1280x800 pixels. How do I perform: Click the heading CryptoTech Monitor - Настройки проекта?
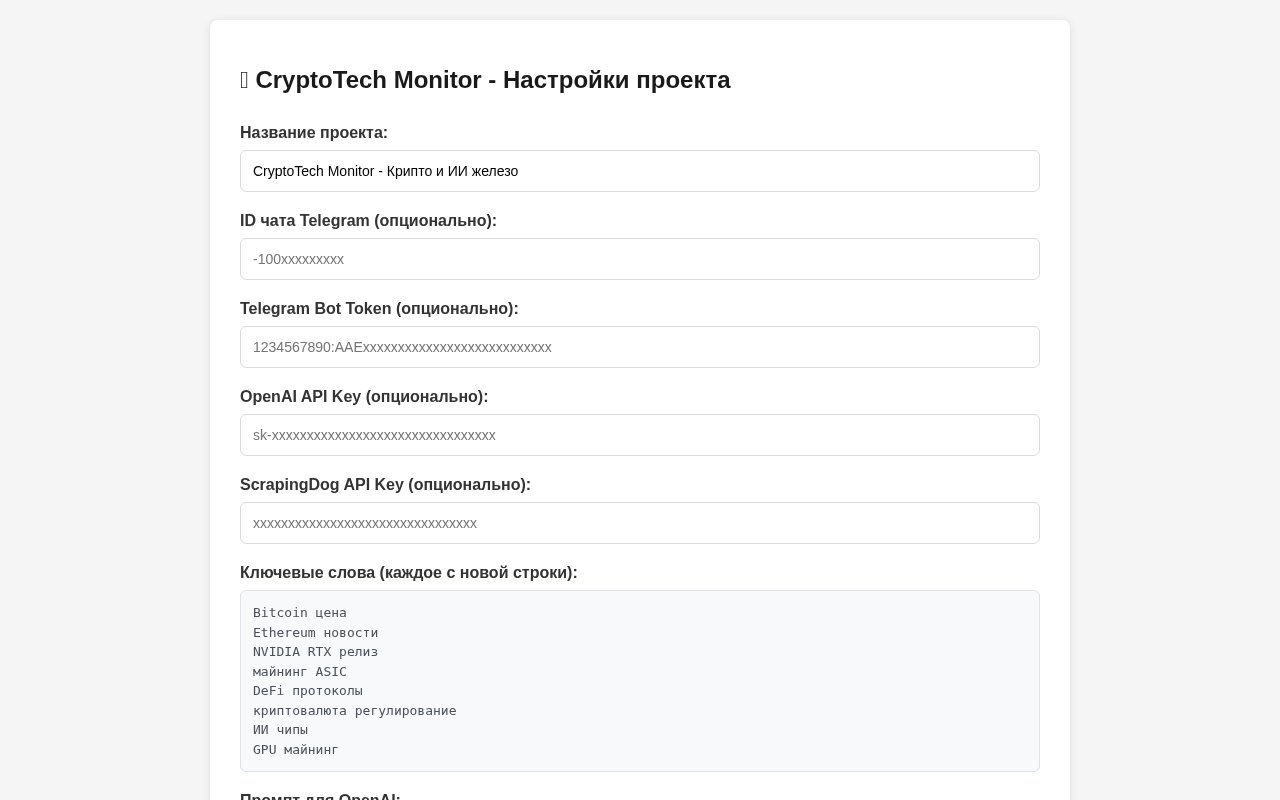(493, 80)
